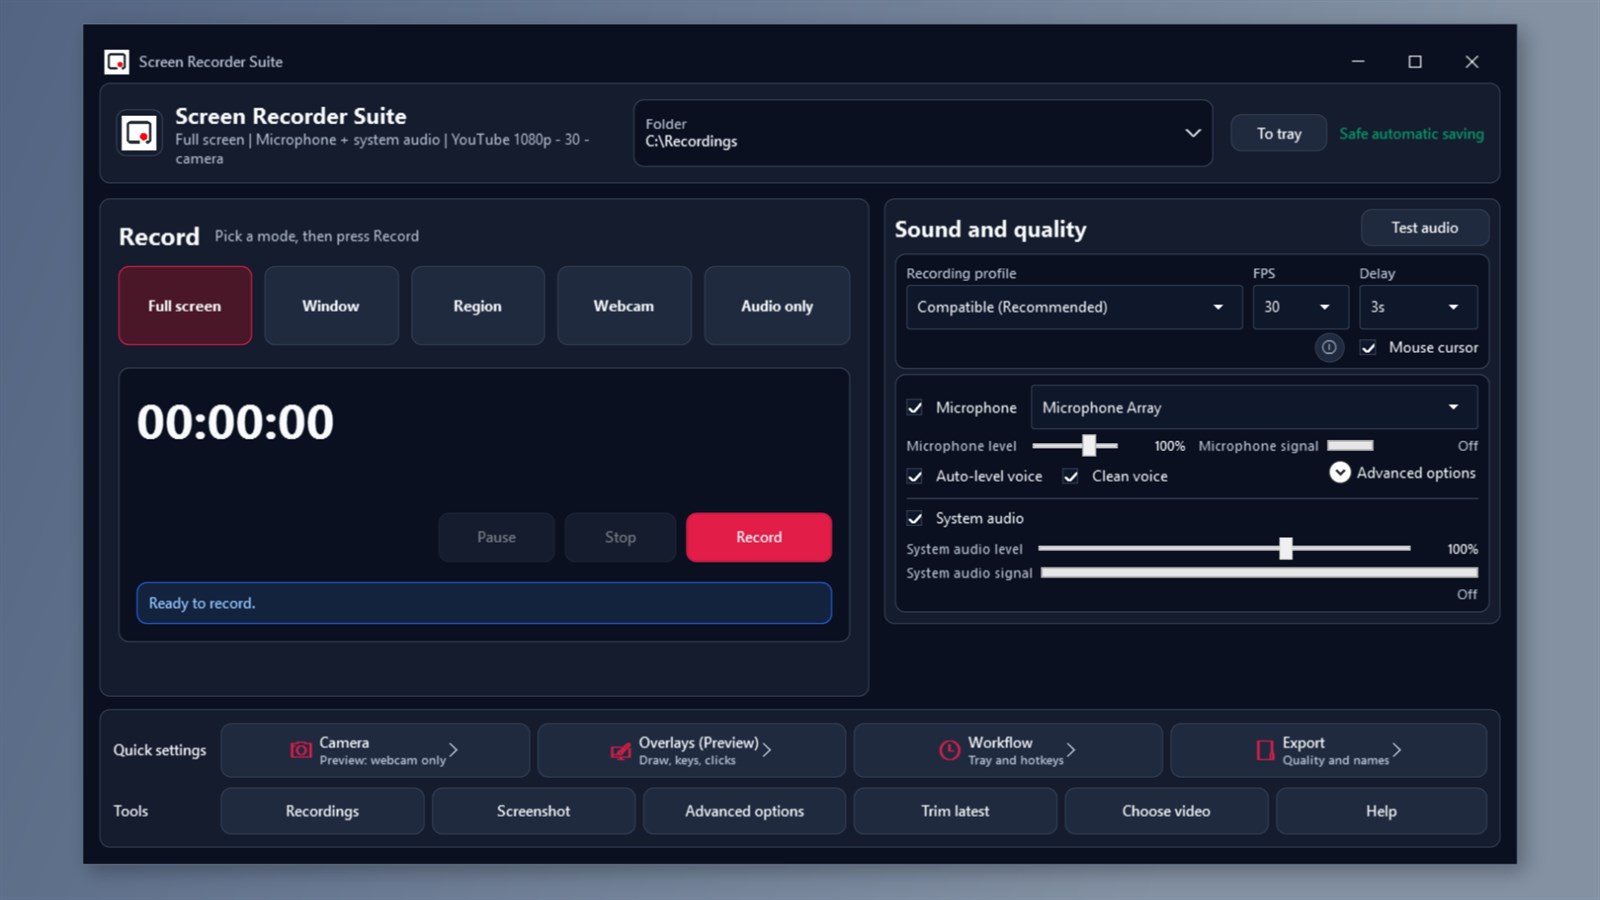Open the Export quality and names chevron

point(1397,750)
